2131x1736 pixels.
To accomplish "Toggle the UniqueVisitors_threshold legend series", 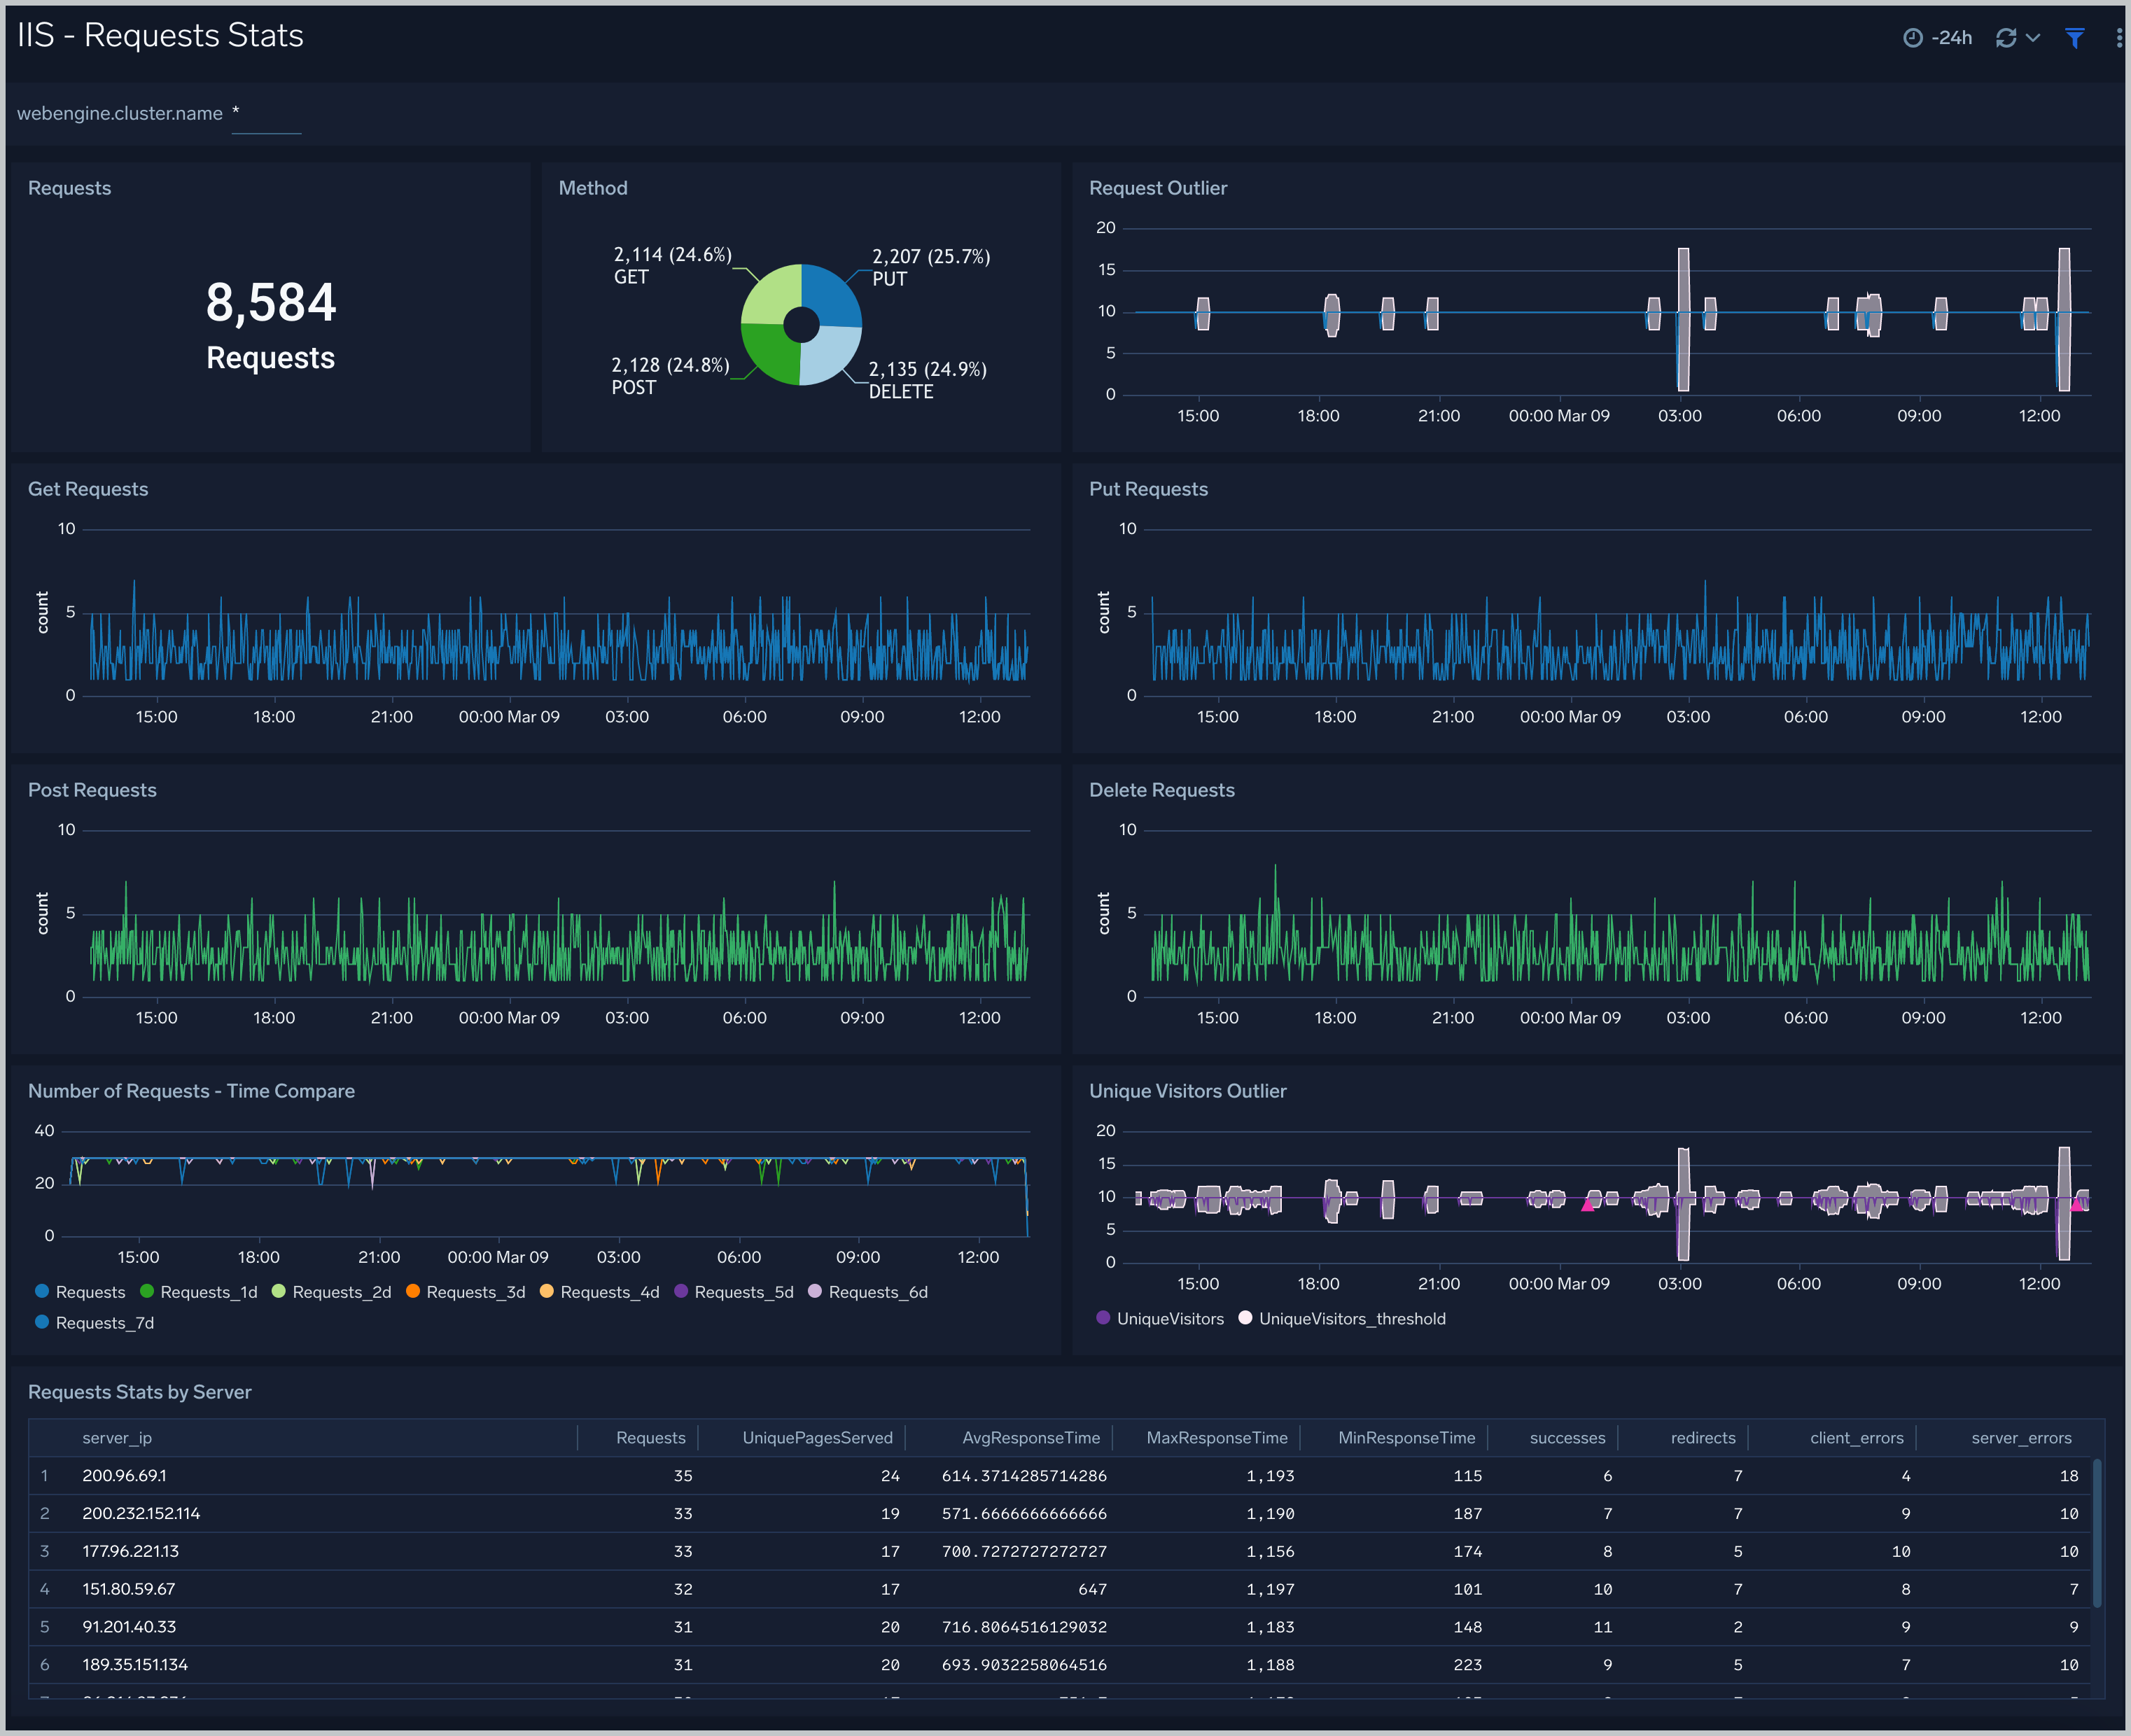I will 1342,1319.
